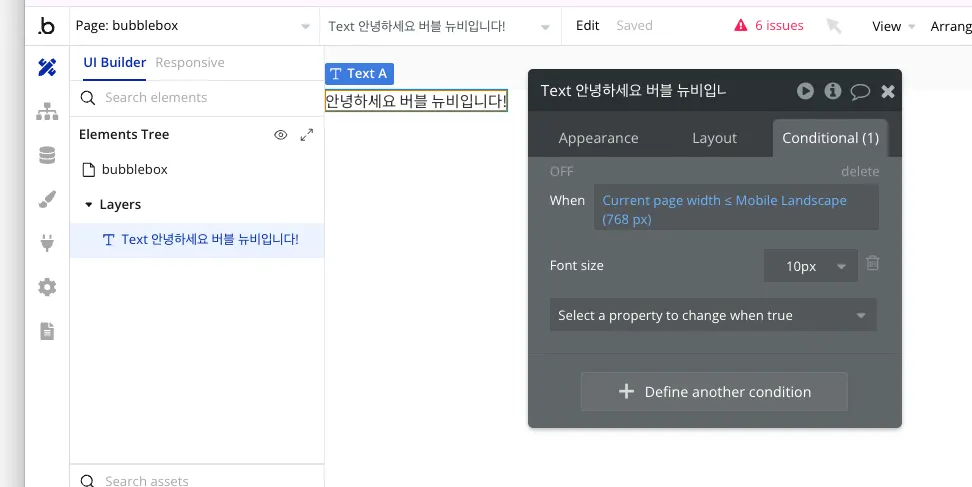
Task: Click the comment bubble icon in property editor
Action: coord(860,92)
